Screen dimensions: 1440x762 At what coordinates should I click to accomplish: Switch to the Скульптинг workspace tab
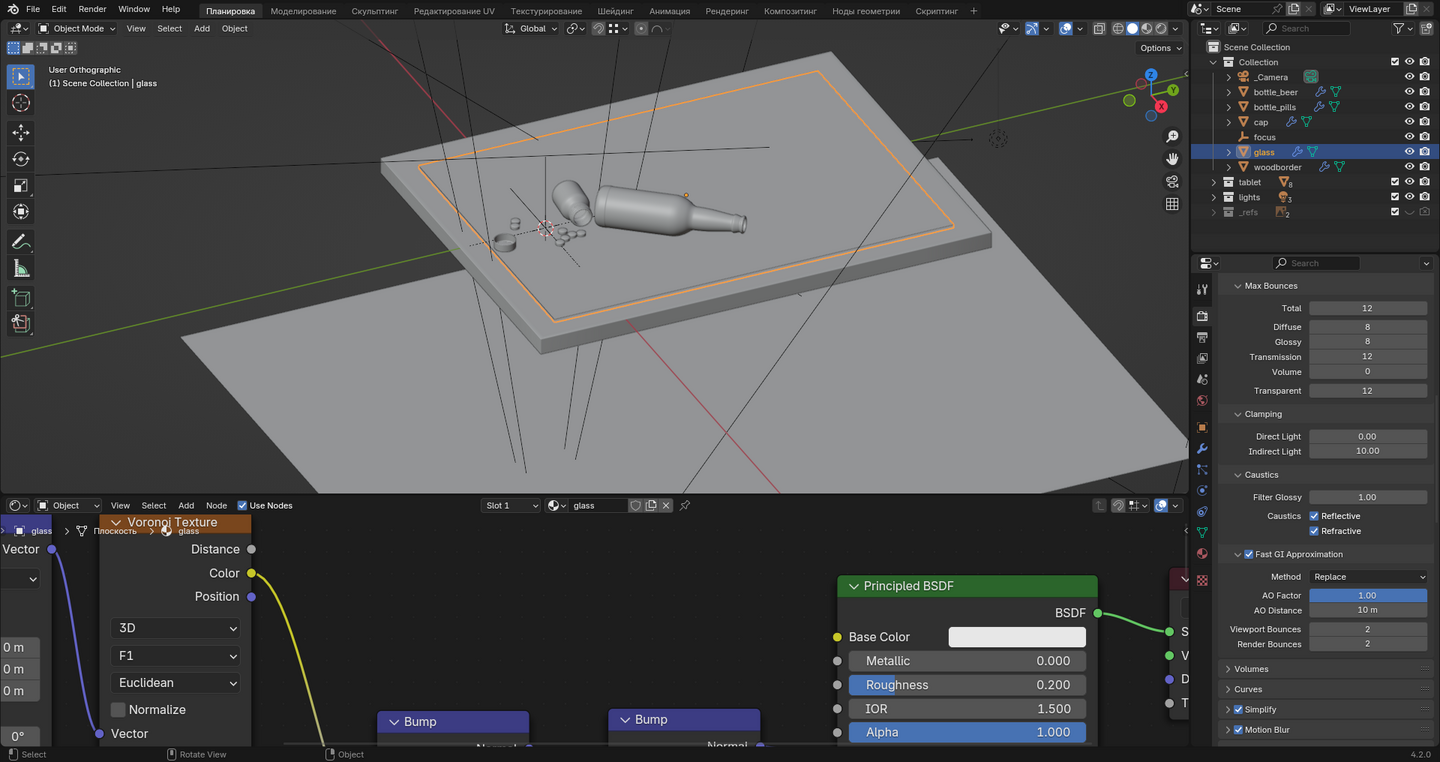[374, 11]
